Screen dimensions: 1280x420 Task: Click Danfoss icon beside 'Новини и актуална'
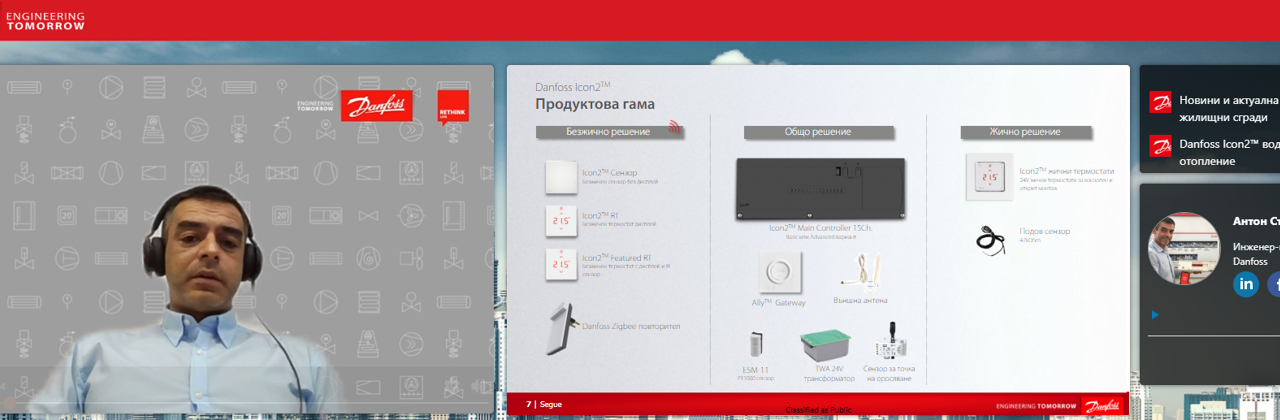pyautogui.click(x=1160, y=102)
